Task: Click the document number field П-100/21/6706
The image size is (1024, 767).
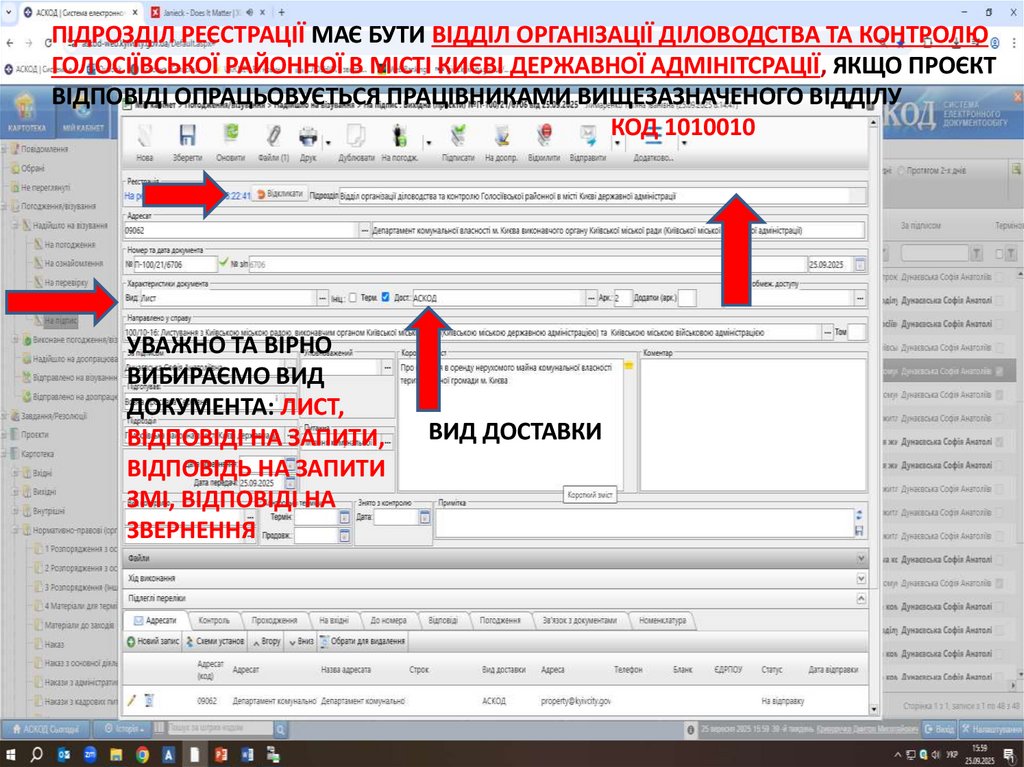Action: pyautogui.click(x=176, y=265)
